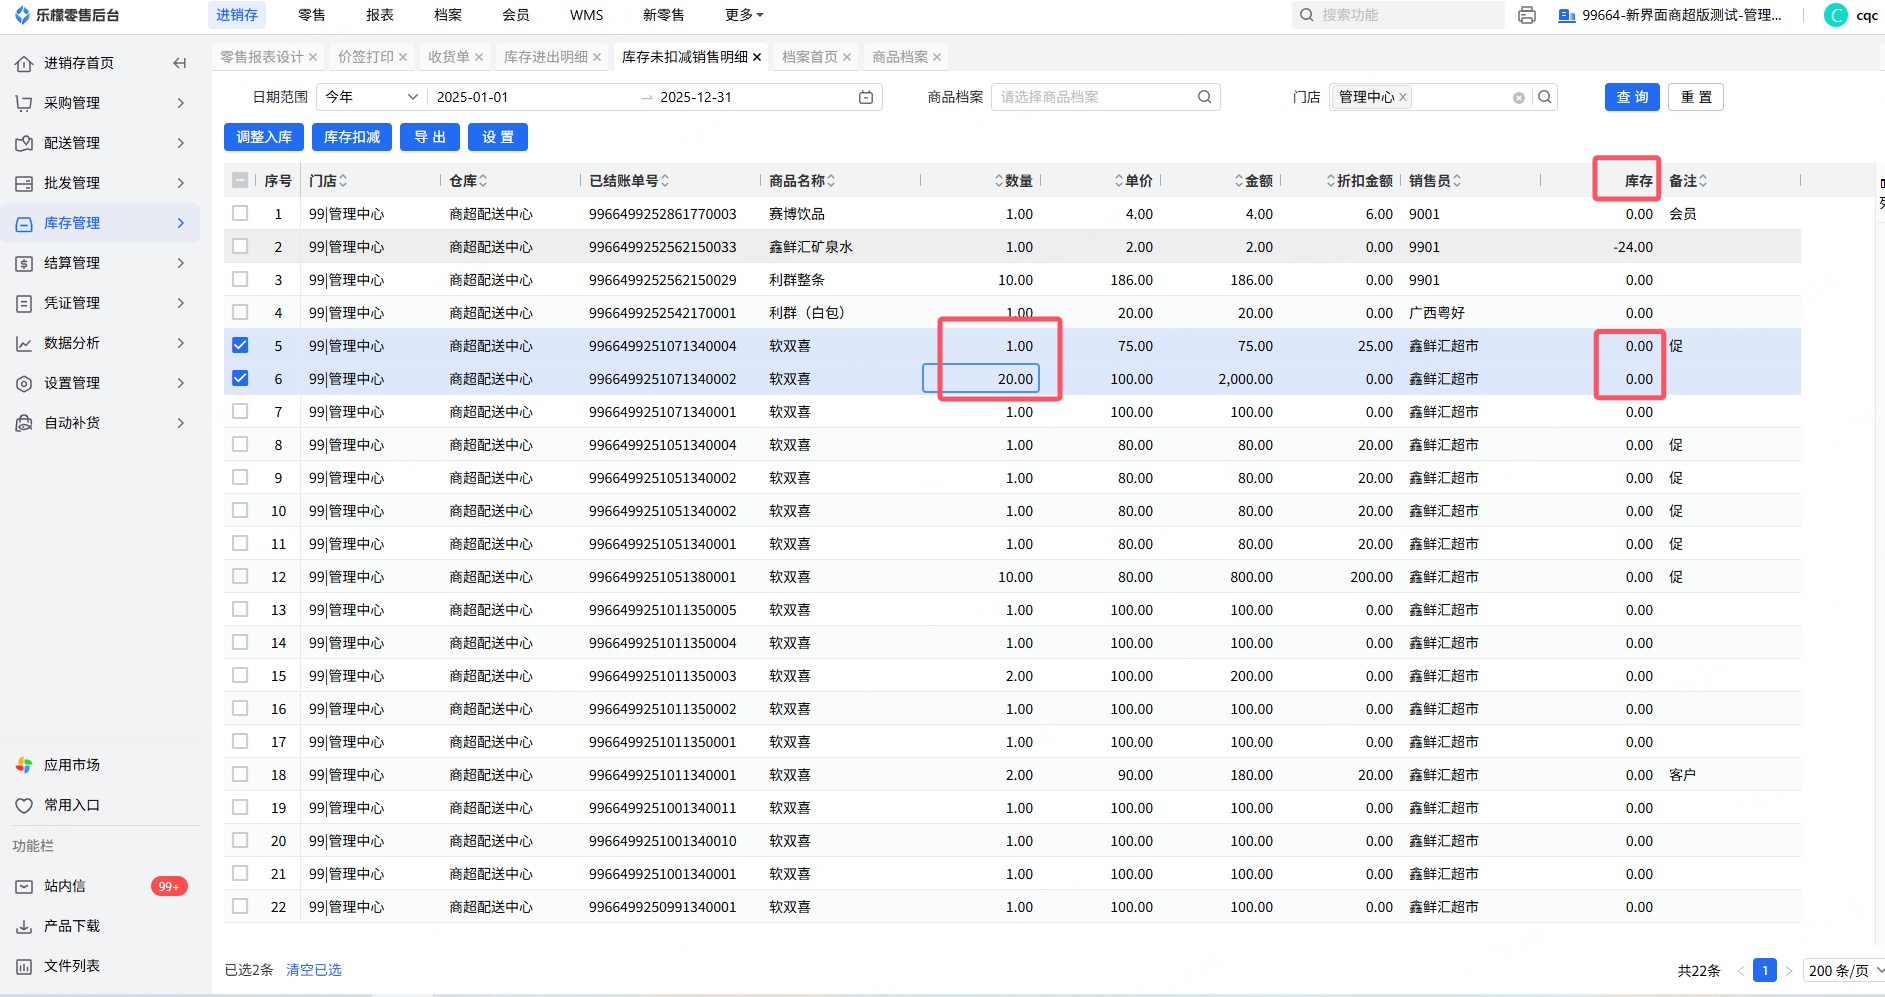The image size is (1885, 997).
Task: Click the printer icon in top bar
Action: pyautogui.click(x=1526, y=15)
